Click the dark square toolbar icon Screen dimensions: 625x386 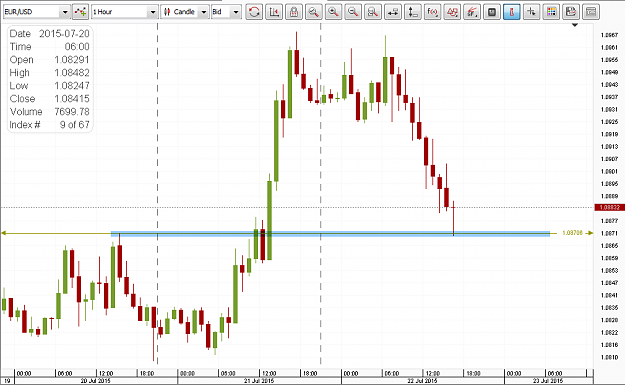coord(492,12)
